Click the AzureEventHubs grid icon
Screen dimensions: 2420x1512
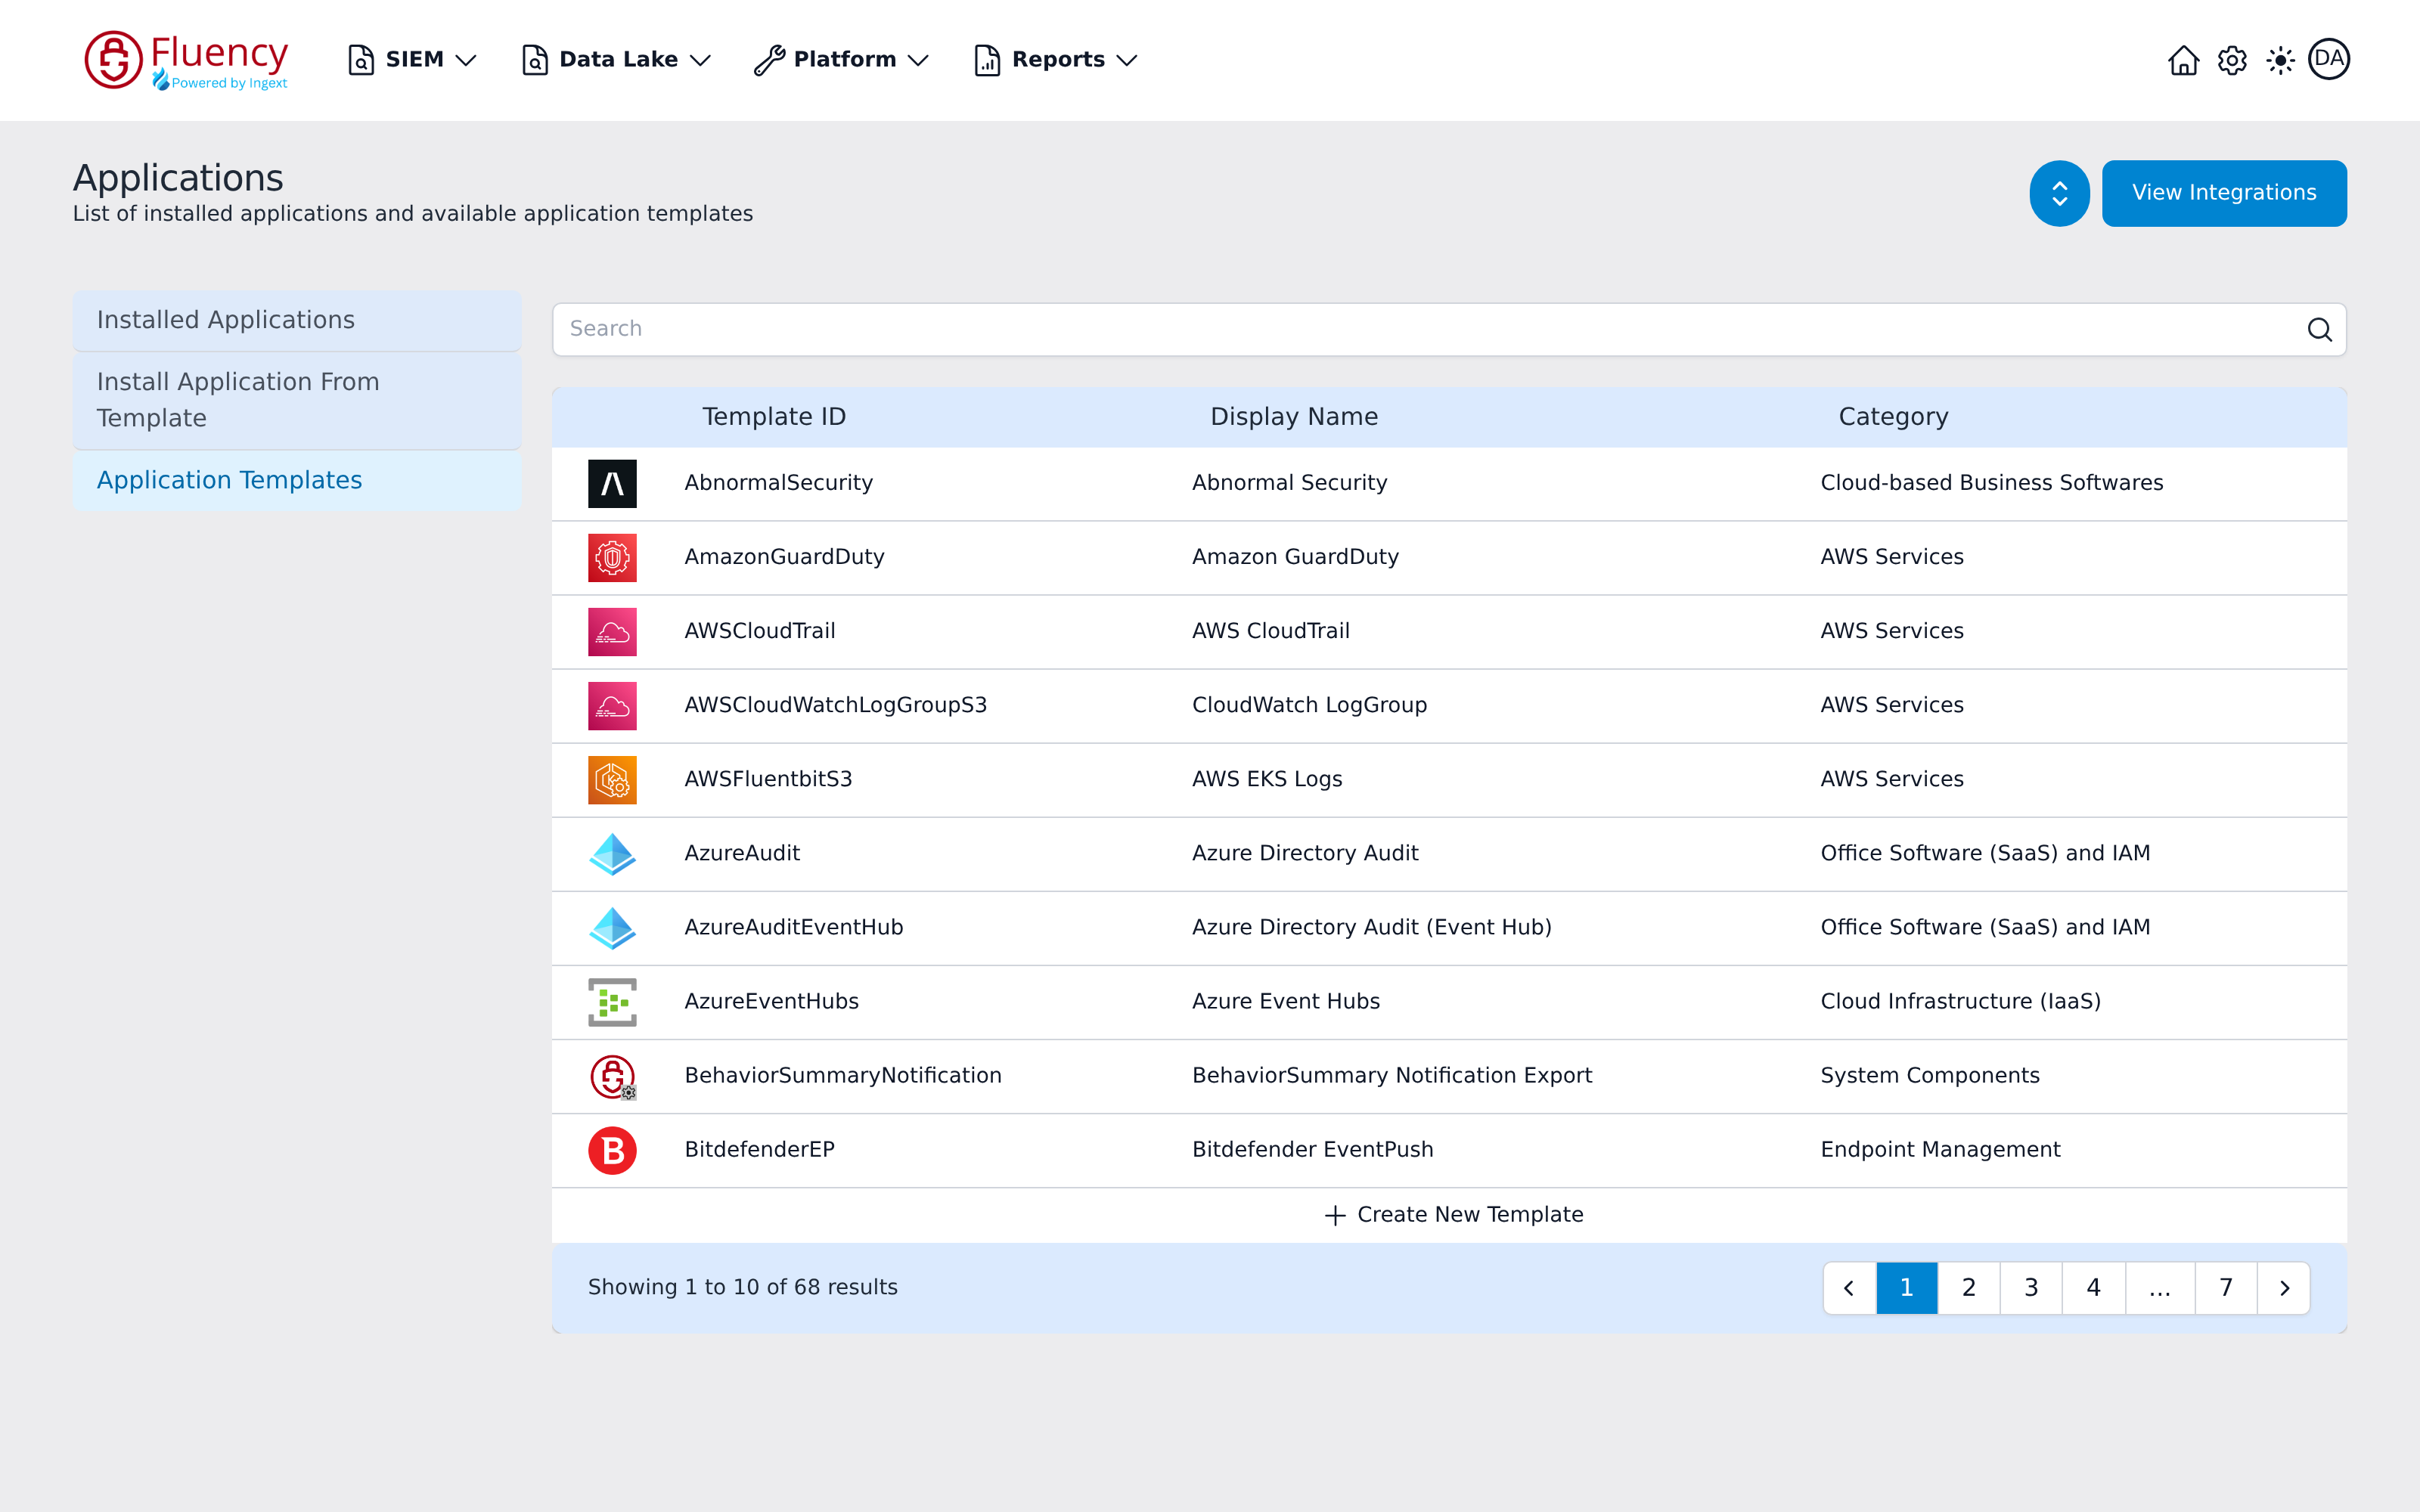[x=612, y=1001]
